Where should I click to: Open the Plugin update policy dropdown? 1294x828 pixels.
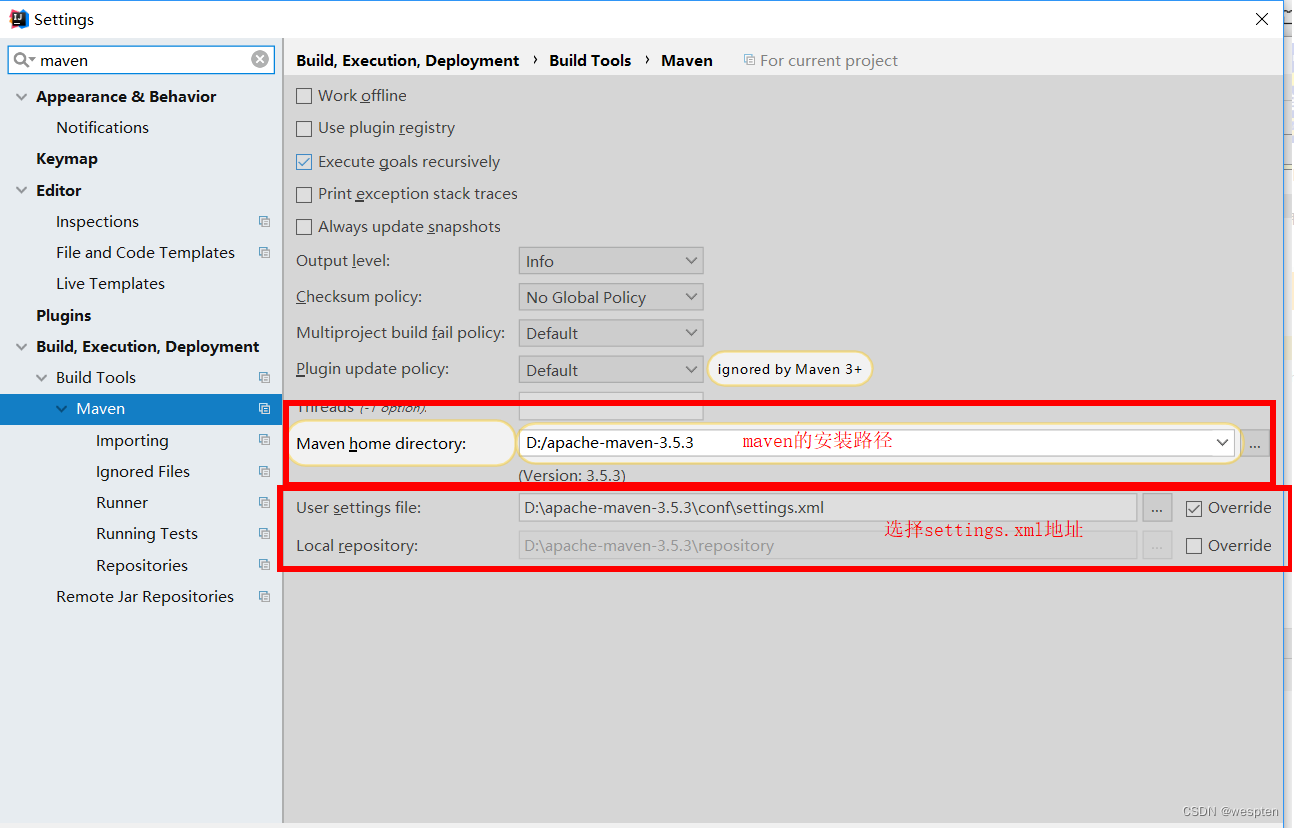(611, 370)
